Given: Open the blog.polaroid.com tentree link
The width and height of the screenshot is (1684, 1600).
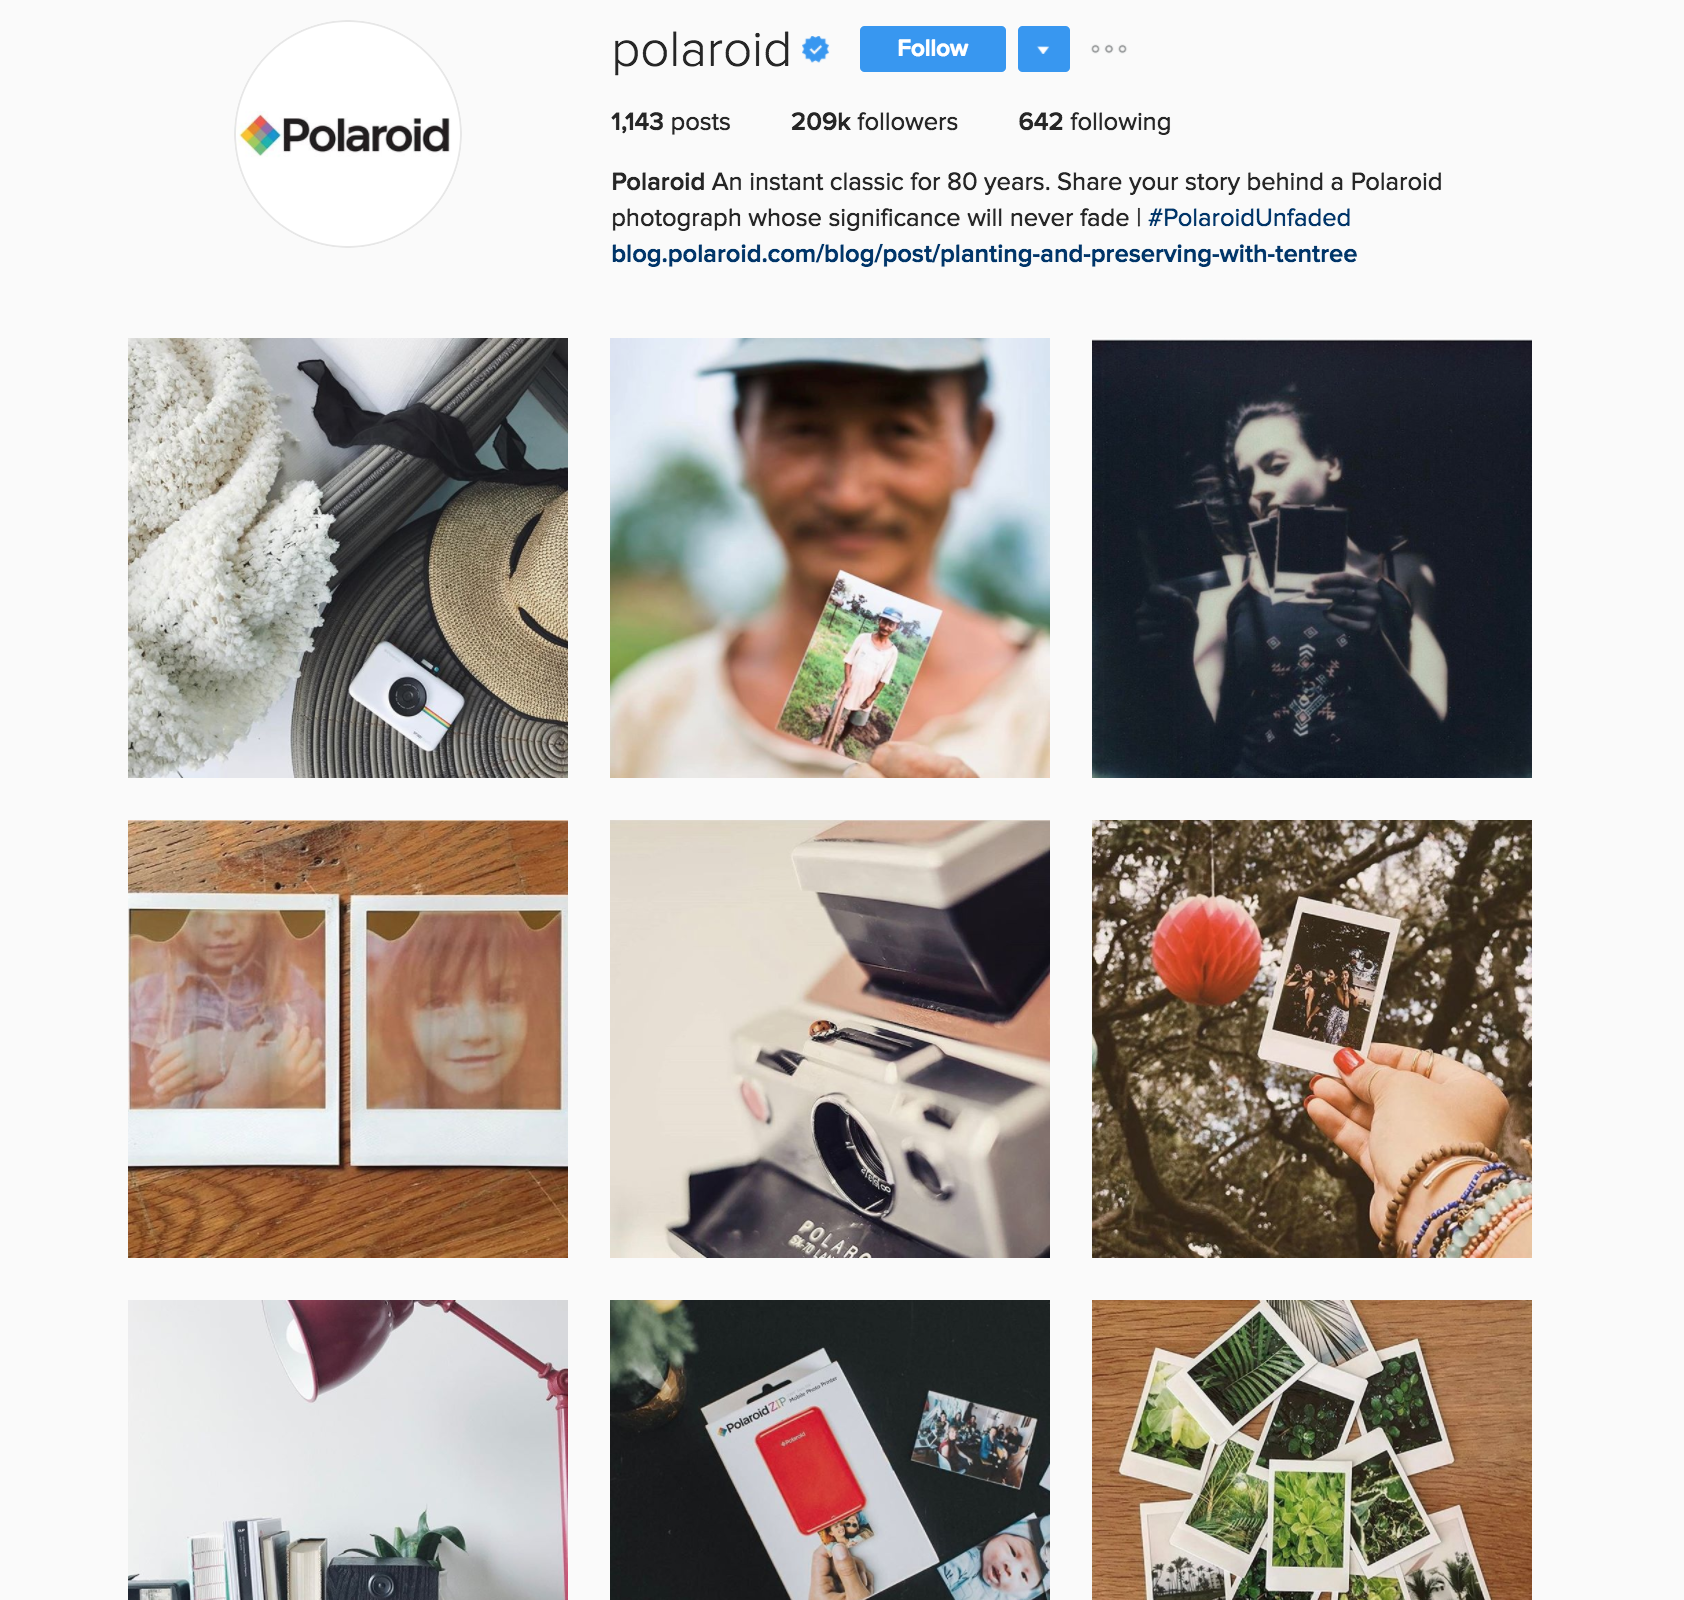Looking at the screenshot, I should 984,254.
